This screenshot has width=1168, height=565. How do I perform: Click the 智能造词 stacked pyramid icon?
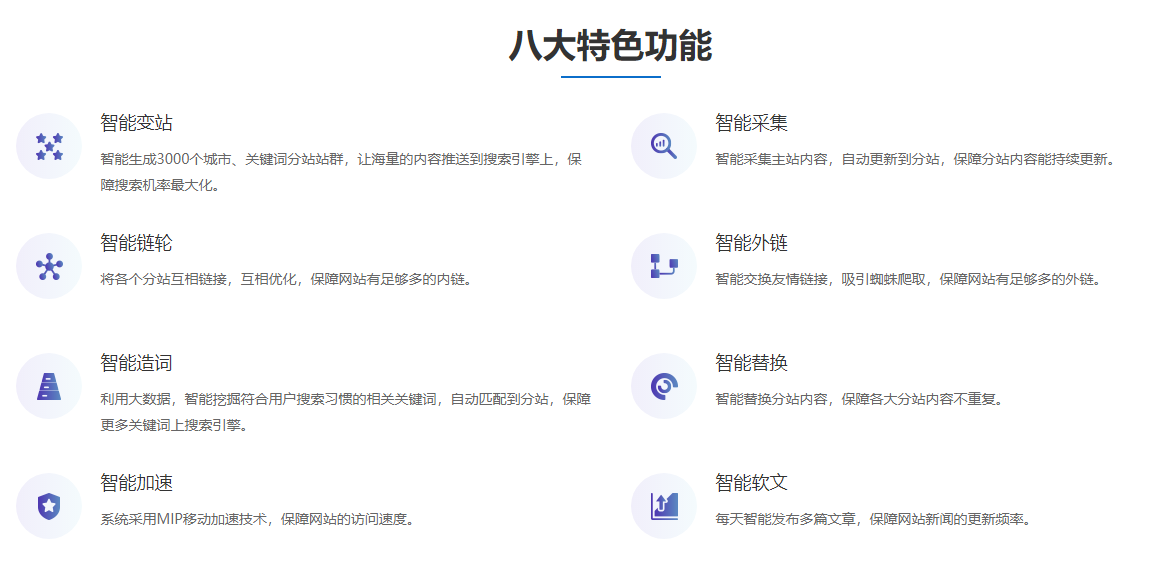tap(49, 386)
